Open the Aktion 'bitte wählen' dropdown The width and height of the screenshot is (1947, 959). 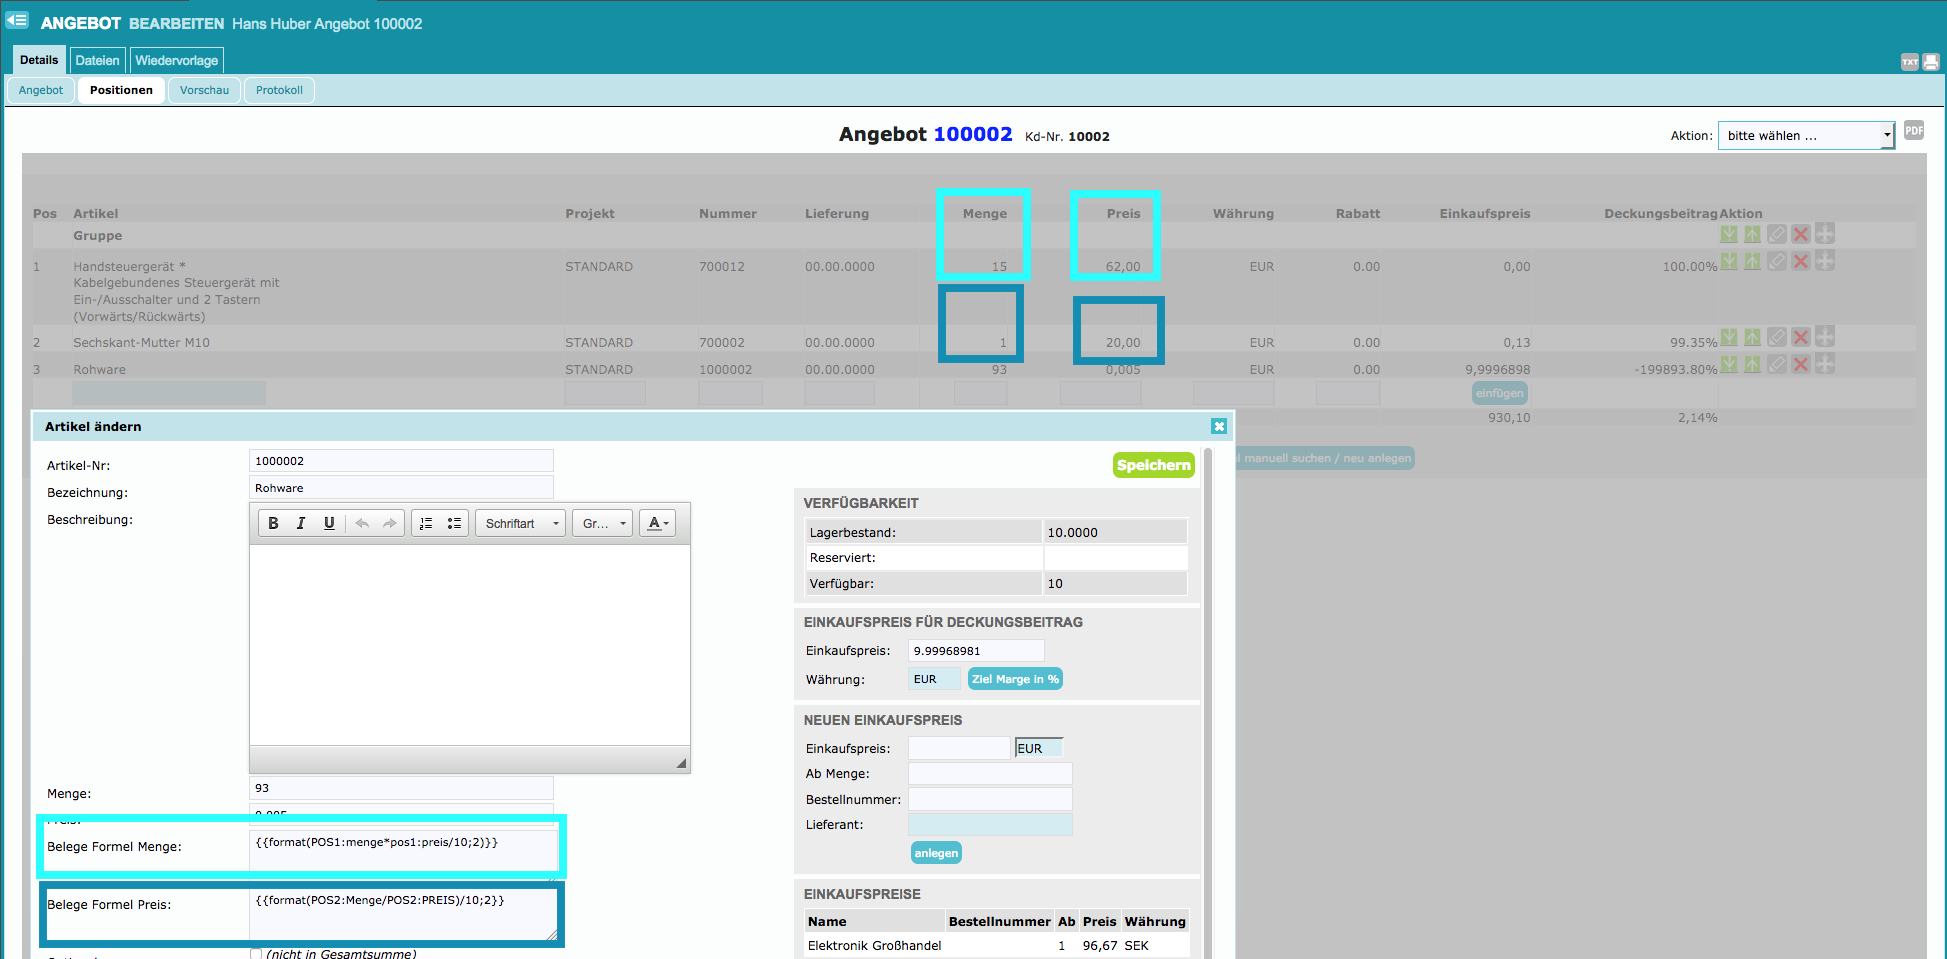[1805, 136]
